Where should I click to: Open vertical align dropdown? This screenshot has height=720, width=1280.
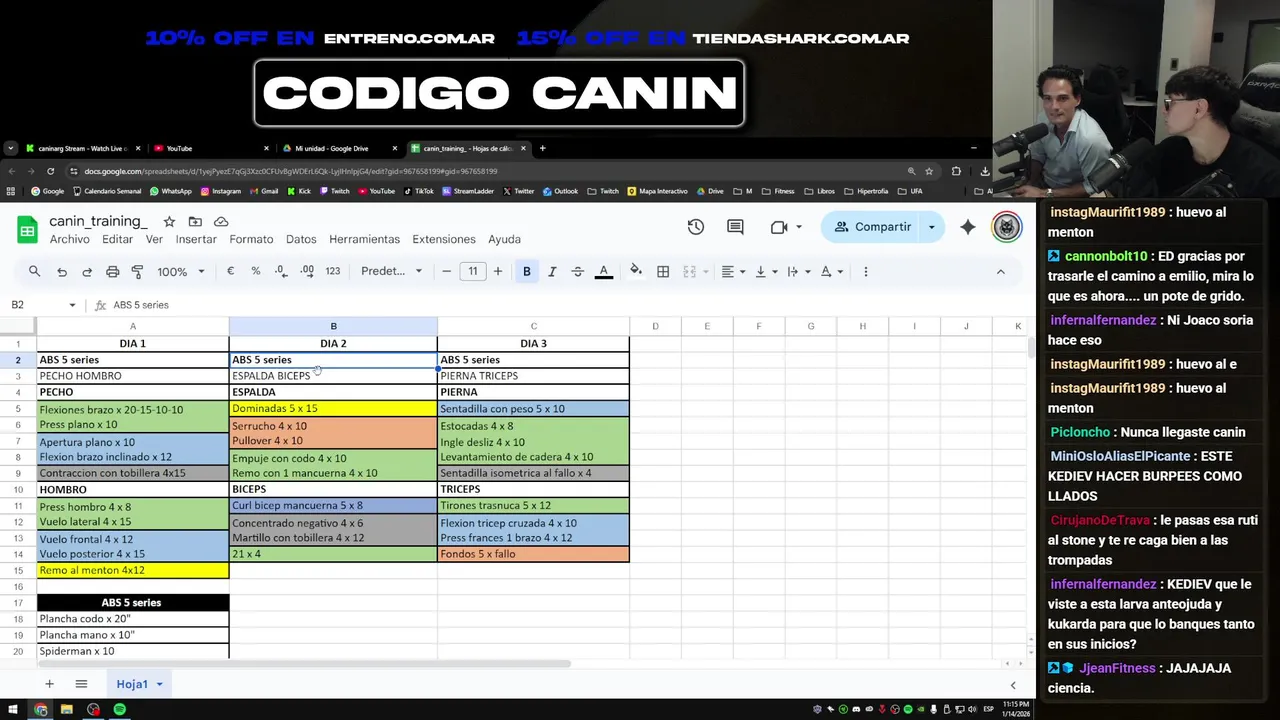[x=765, y=271]
